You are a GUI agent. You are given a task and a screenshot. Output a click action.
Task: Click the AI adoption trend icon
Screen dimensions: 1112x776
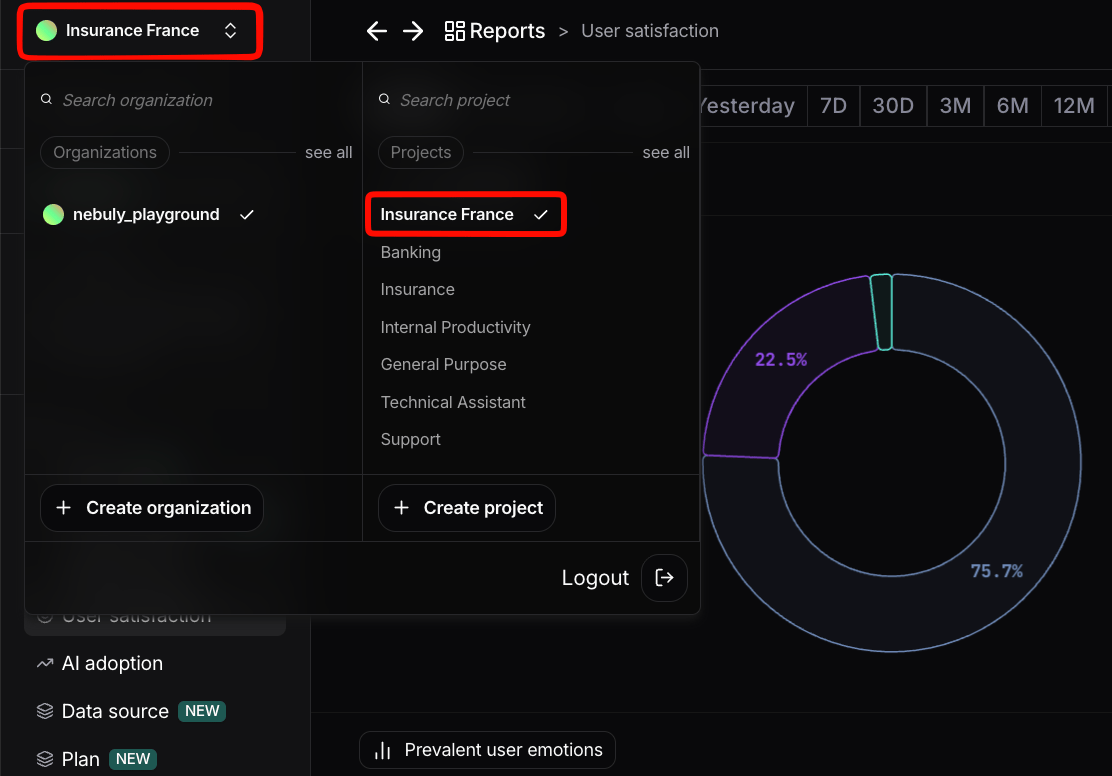point(45,663)
